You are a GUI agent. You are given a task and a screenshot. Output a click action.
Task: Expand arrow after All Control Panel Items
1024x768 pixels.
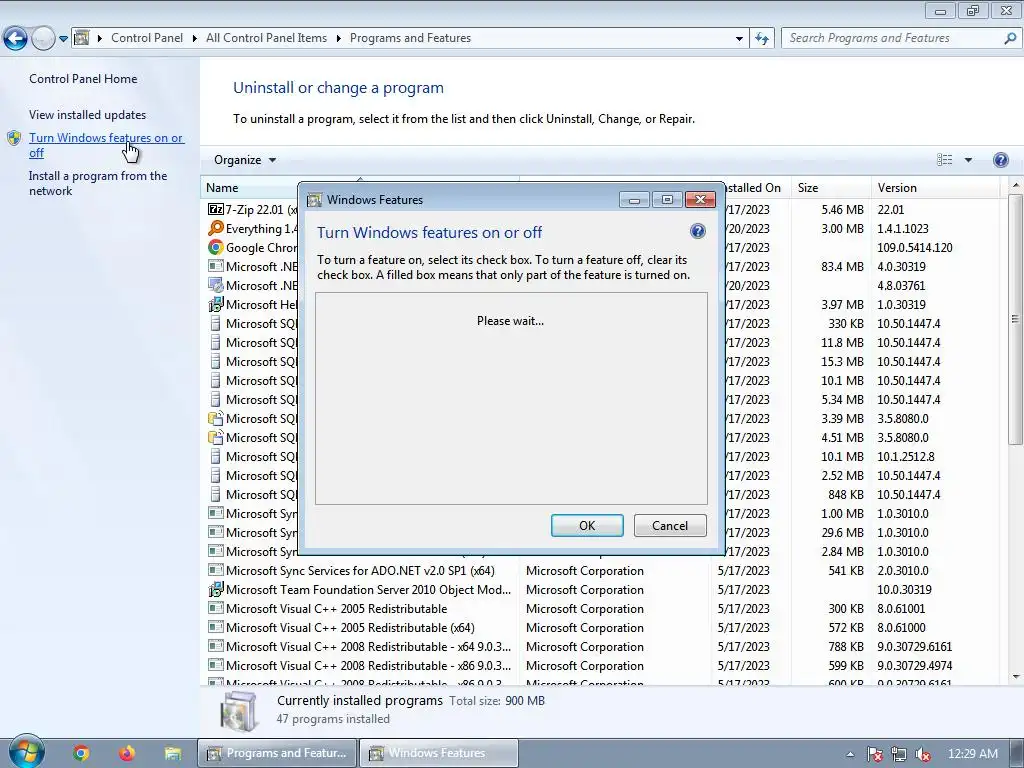coord(339,39)
